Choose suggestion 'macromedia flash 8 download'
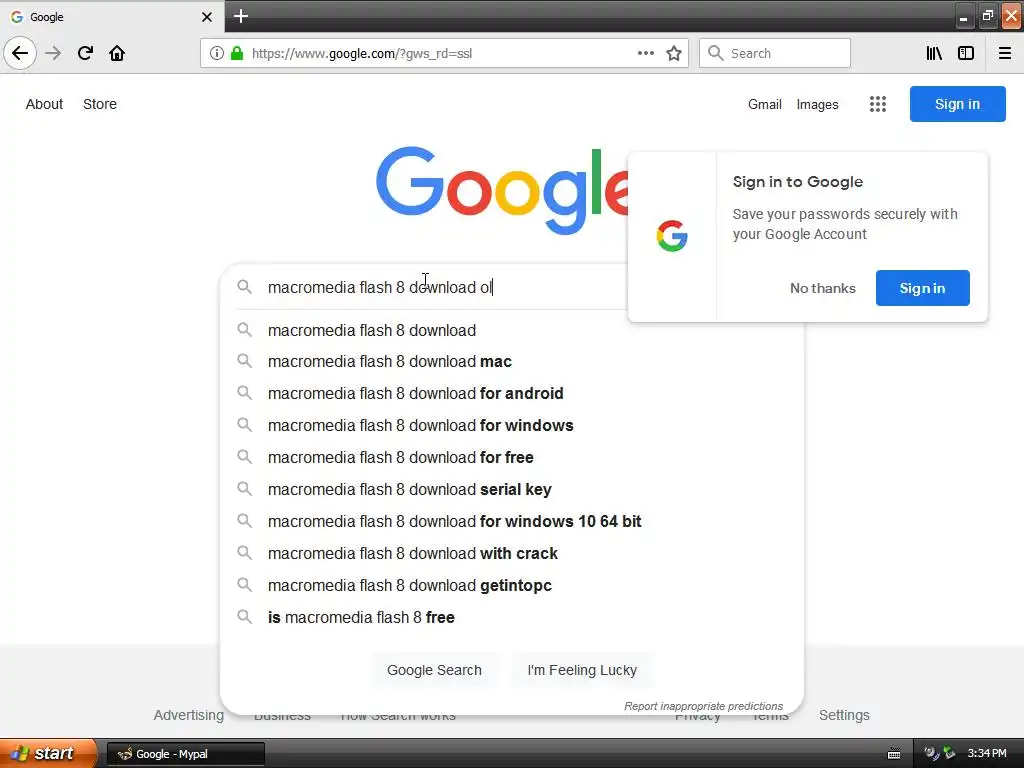Viewport: 1024px width, 768px height. 512,330
